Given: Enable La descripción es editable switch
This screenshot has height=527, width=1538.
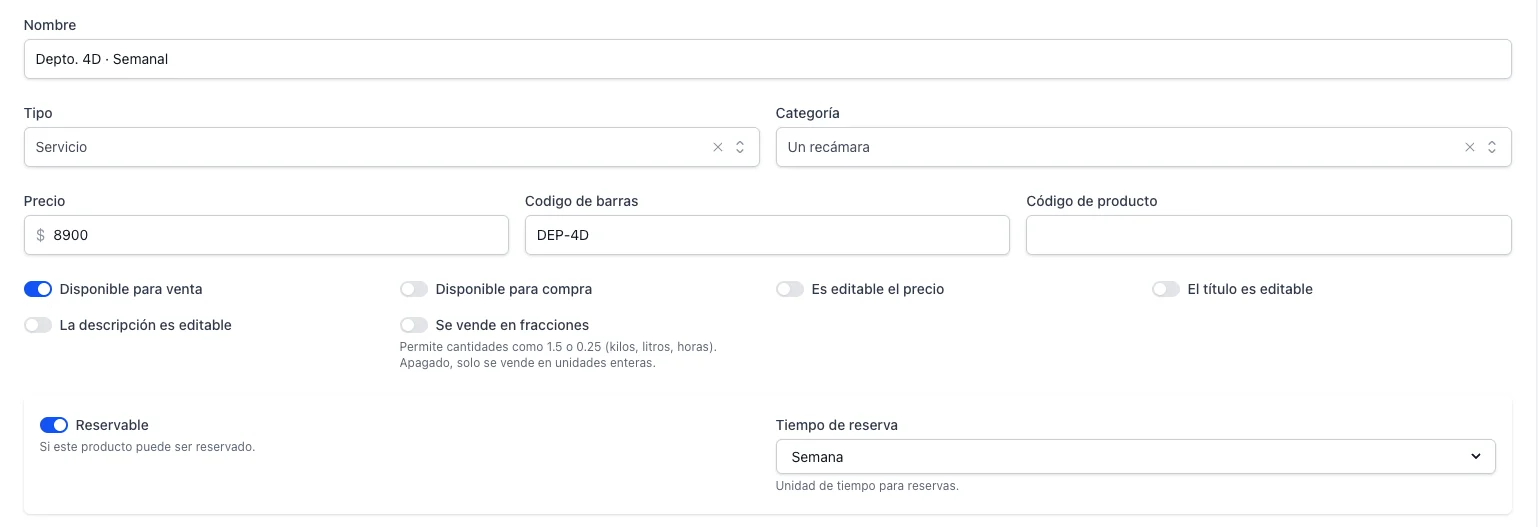Looking at the screenshot, I should (x=38, y=325).
